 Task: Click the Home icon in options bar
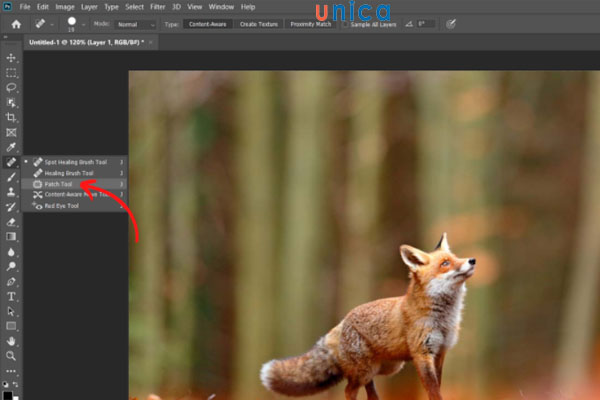(17, 24)
